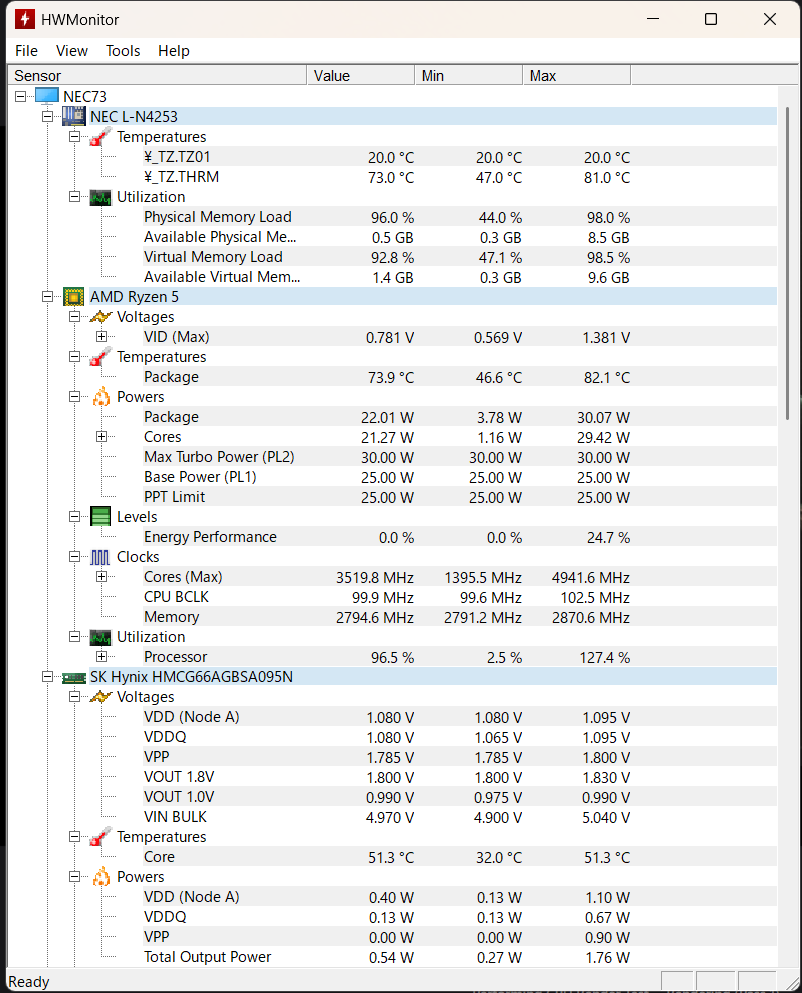Expand the Cores (Max) clocks entry
802x993 pixels.
pyautogui.click(x=101, y=577)
